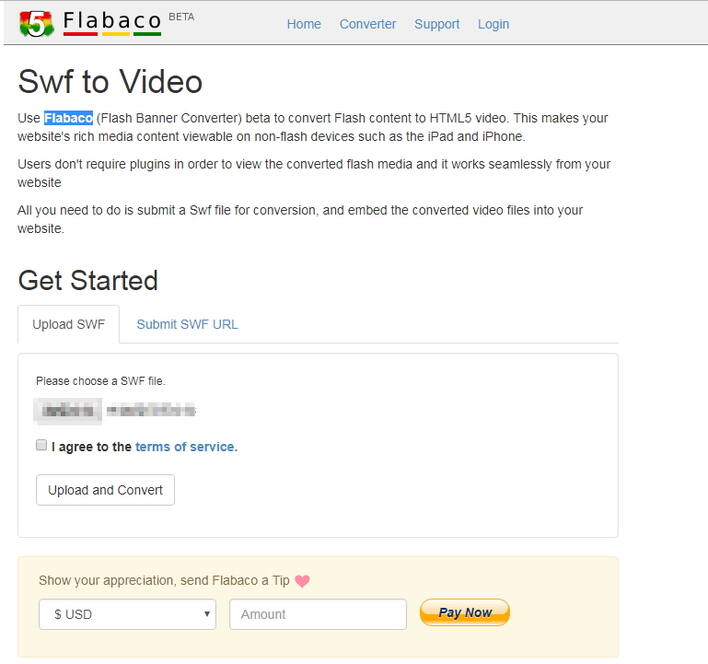
Task: Go to the Support page
Action: (437, 24)
